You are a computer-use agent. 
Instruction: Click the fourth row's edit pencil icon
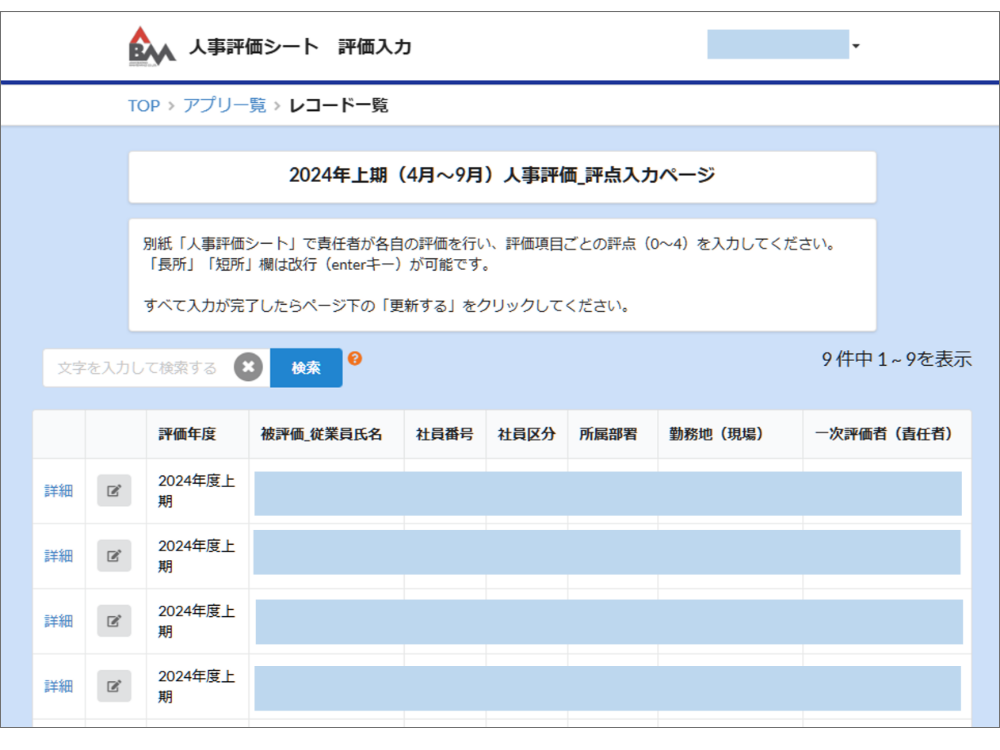tap(113, 686)
